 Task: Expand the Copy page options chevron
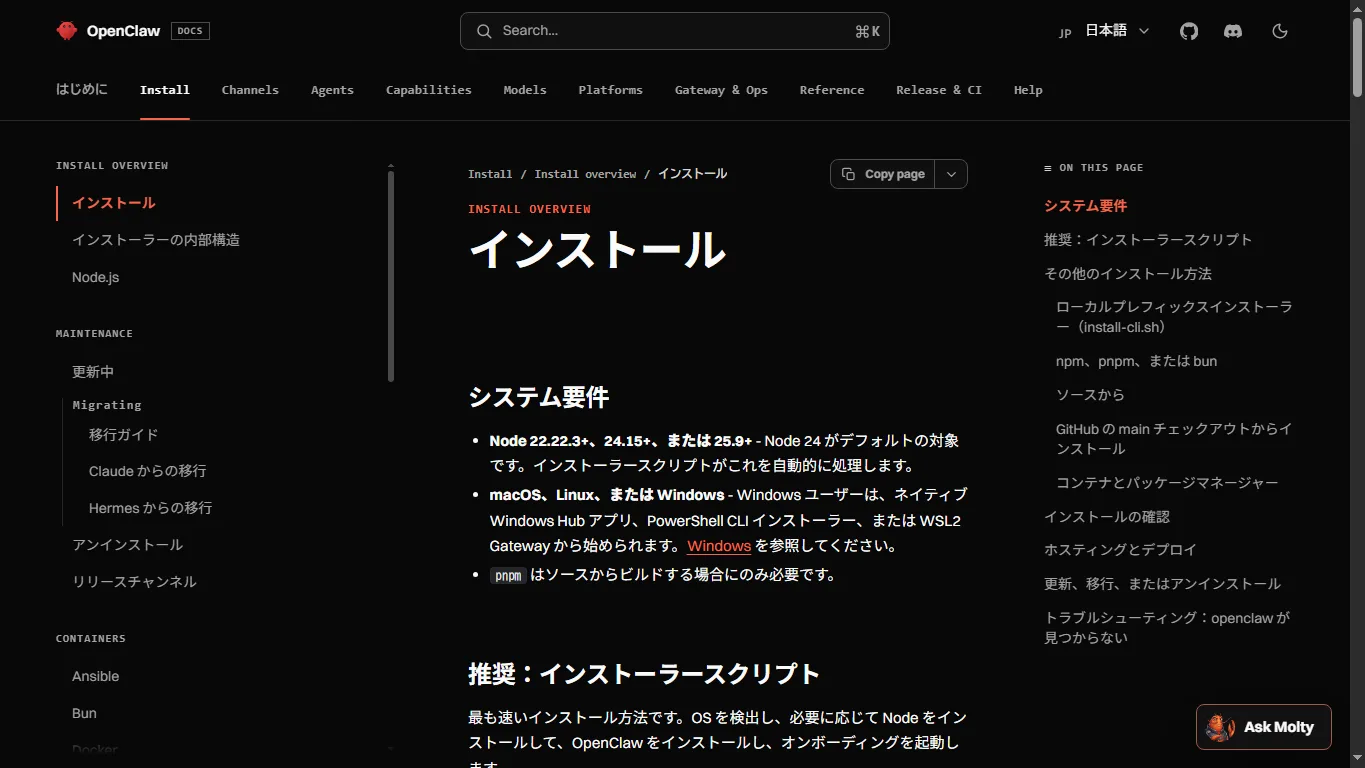click(951, 174)
